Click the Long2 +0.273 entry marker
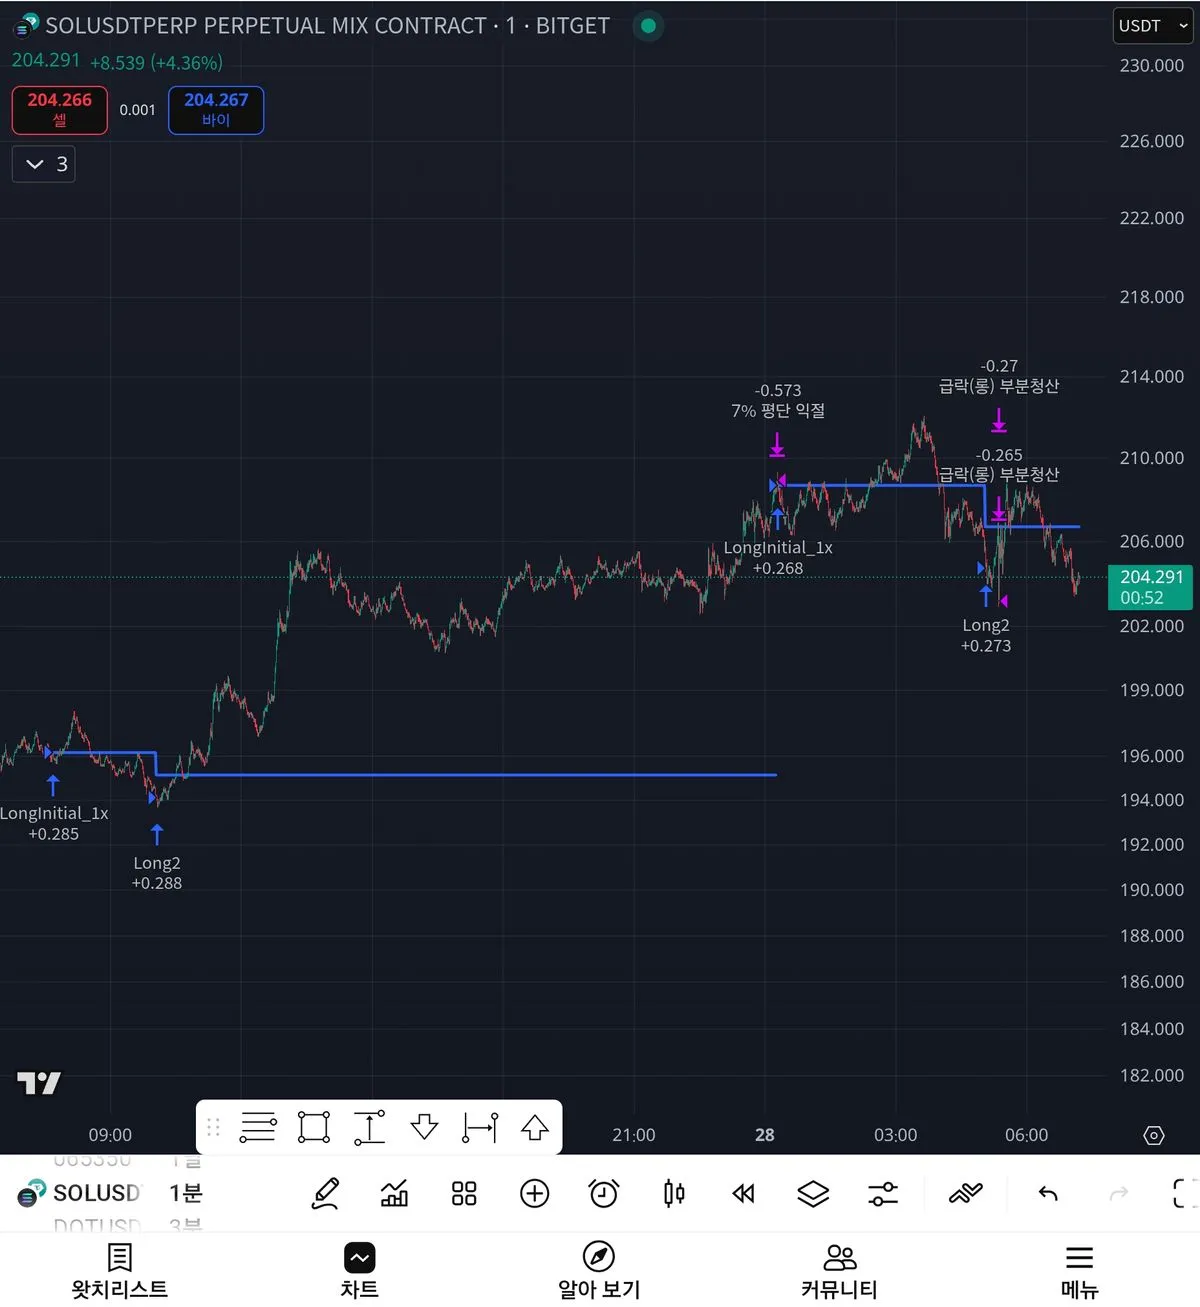The image size is (1200, 1307). [986, 635]
